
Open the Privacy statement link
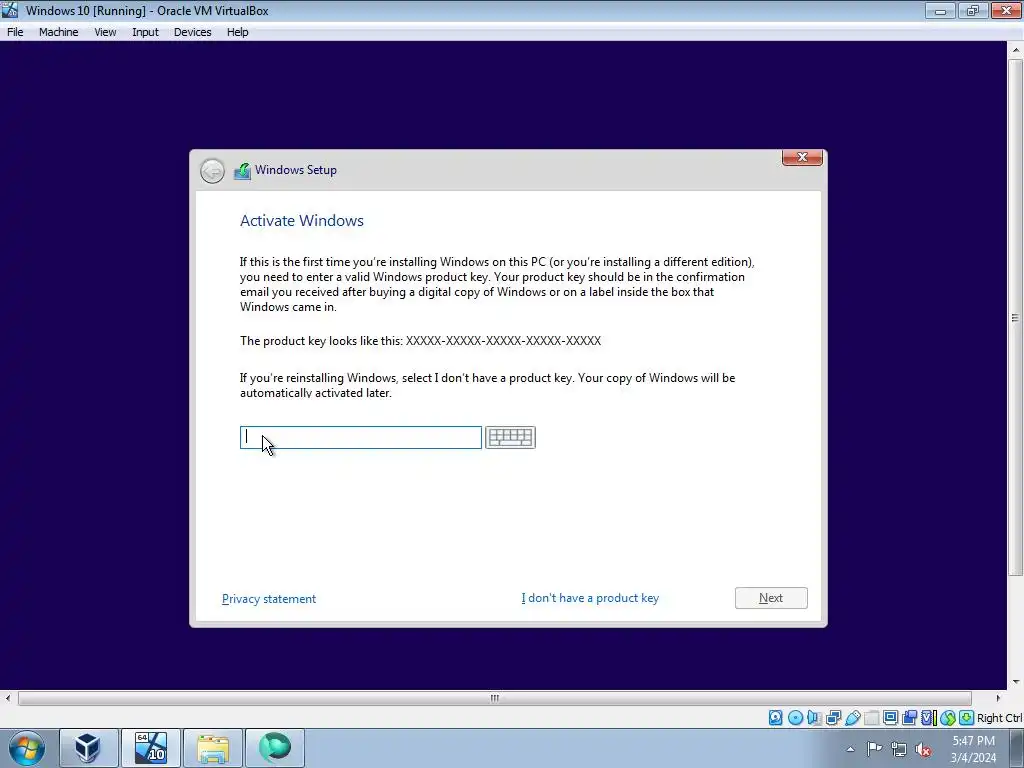(x=268, y=599)
